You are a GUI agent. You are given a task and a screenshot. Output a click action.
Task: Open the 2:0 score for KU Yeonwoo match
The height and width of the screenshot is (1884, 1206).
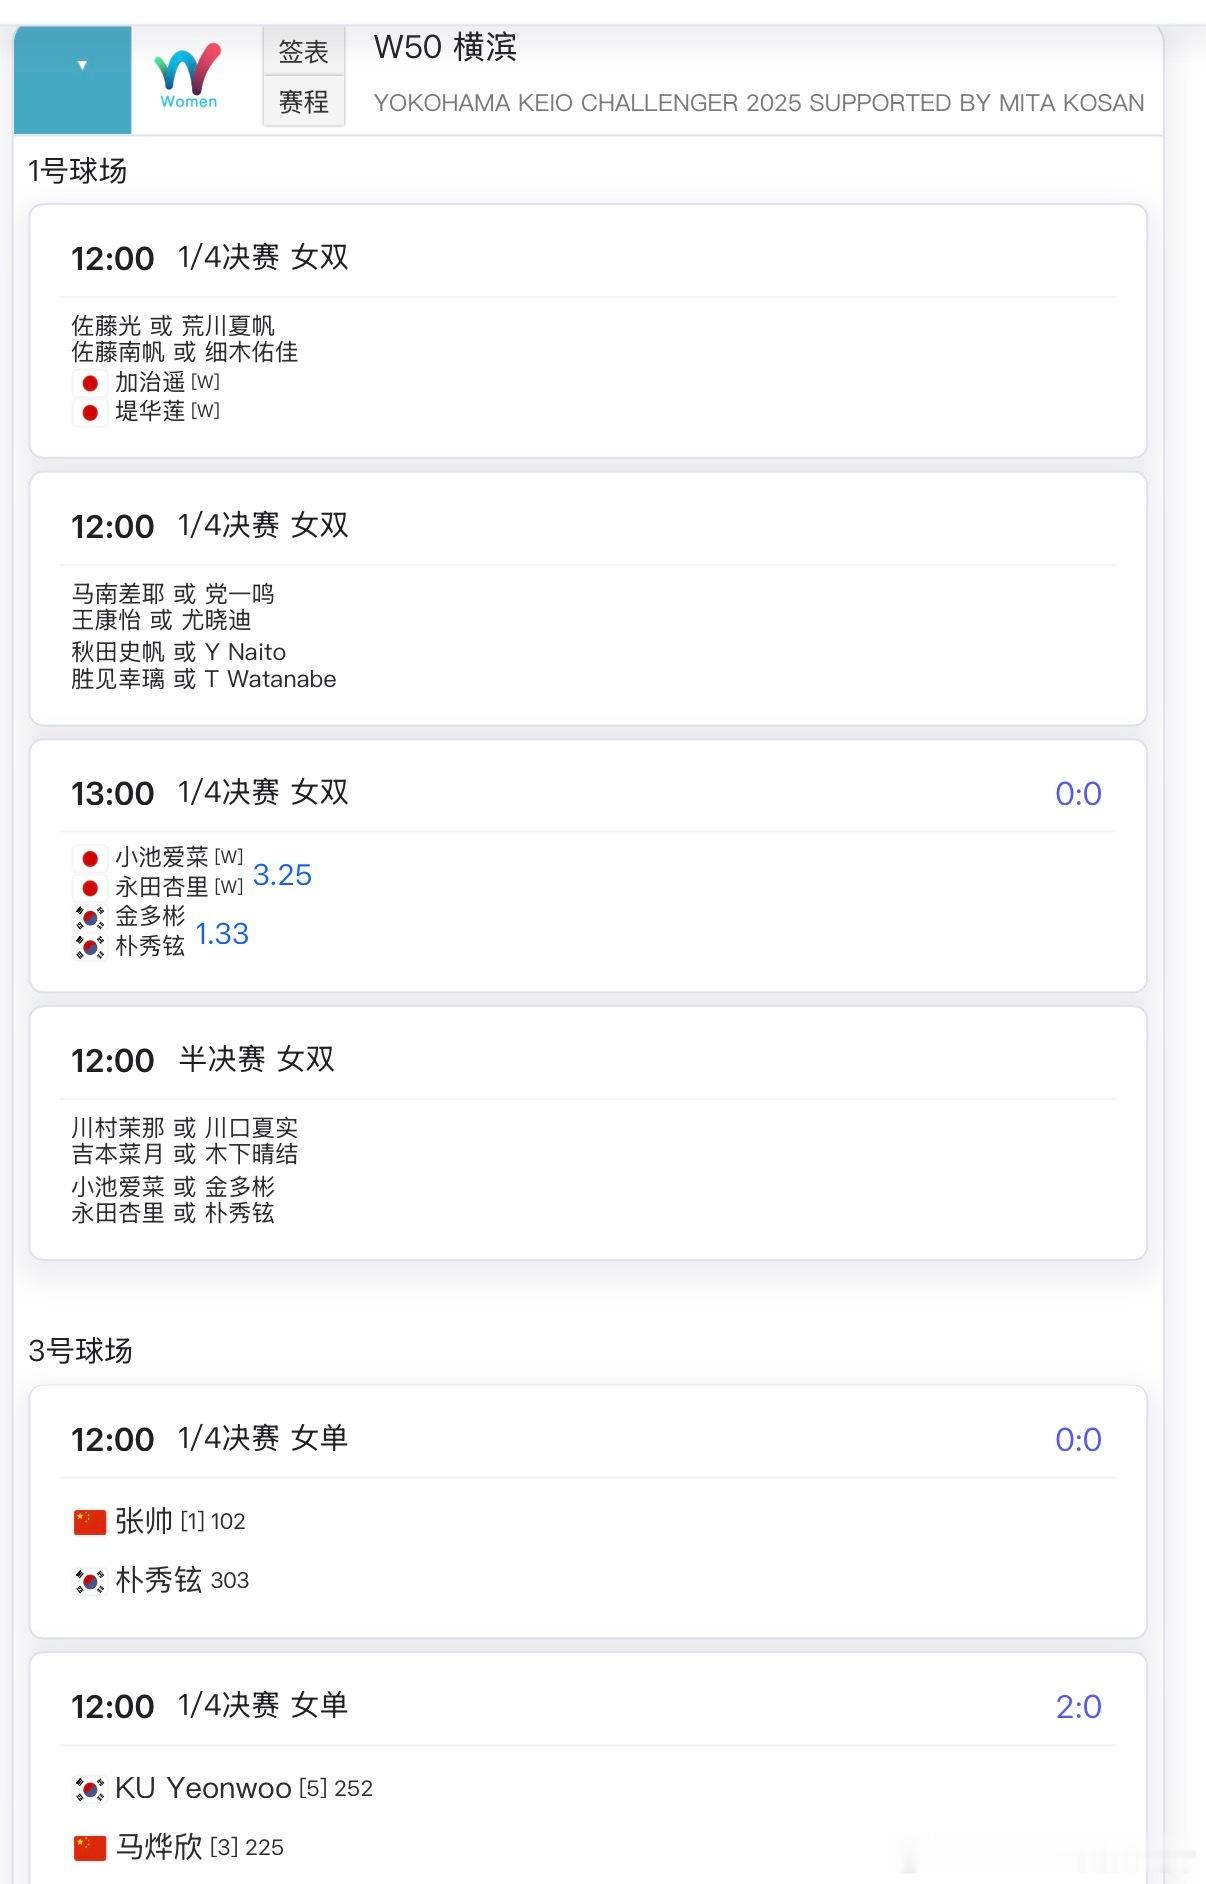click(x=1078, y=1707)
